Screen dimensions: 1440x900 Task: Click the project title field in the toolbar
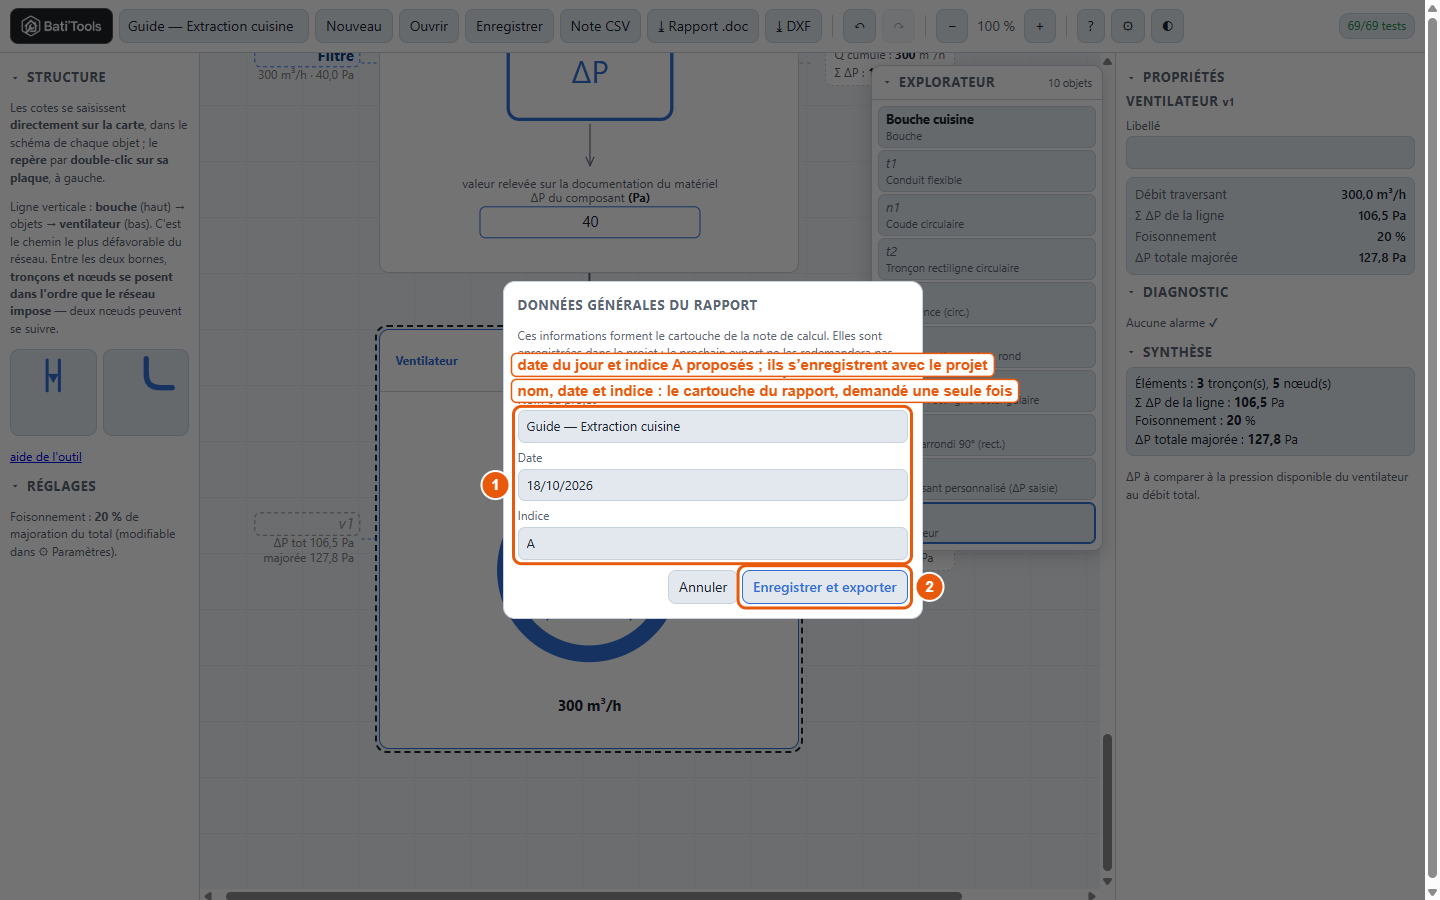click(x=212, y=26)
